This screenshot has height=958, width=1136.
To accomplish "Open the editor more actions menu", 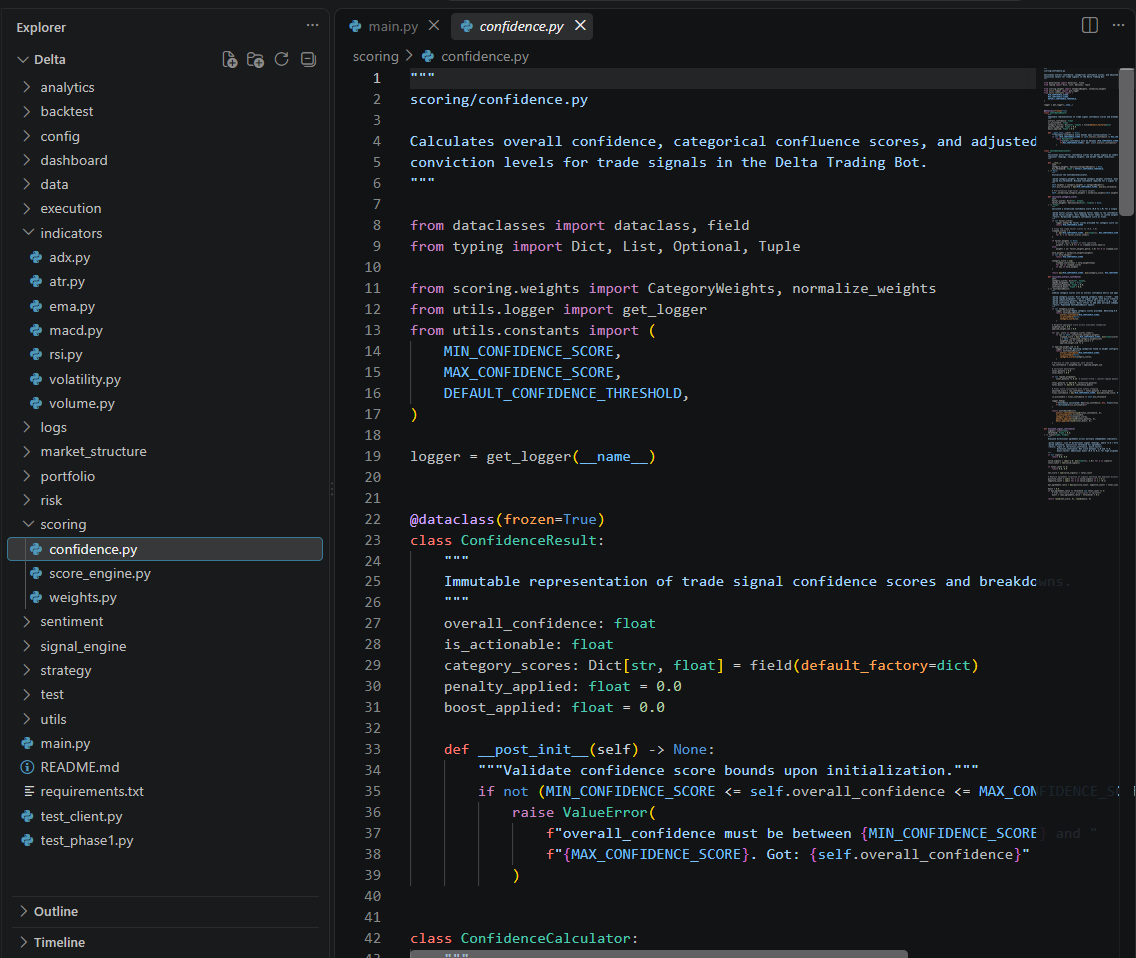I will point(1119,25).
